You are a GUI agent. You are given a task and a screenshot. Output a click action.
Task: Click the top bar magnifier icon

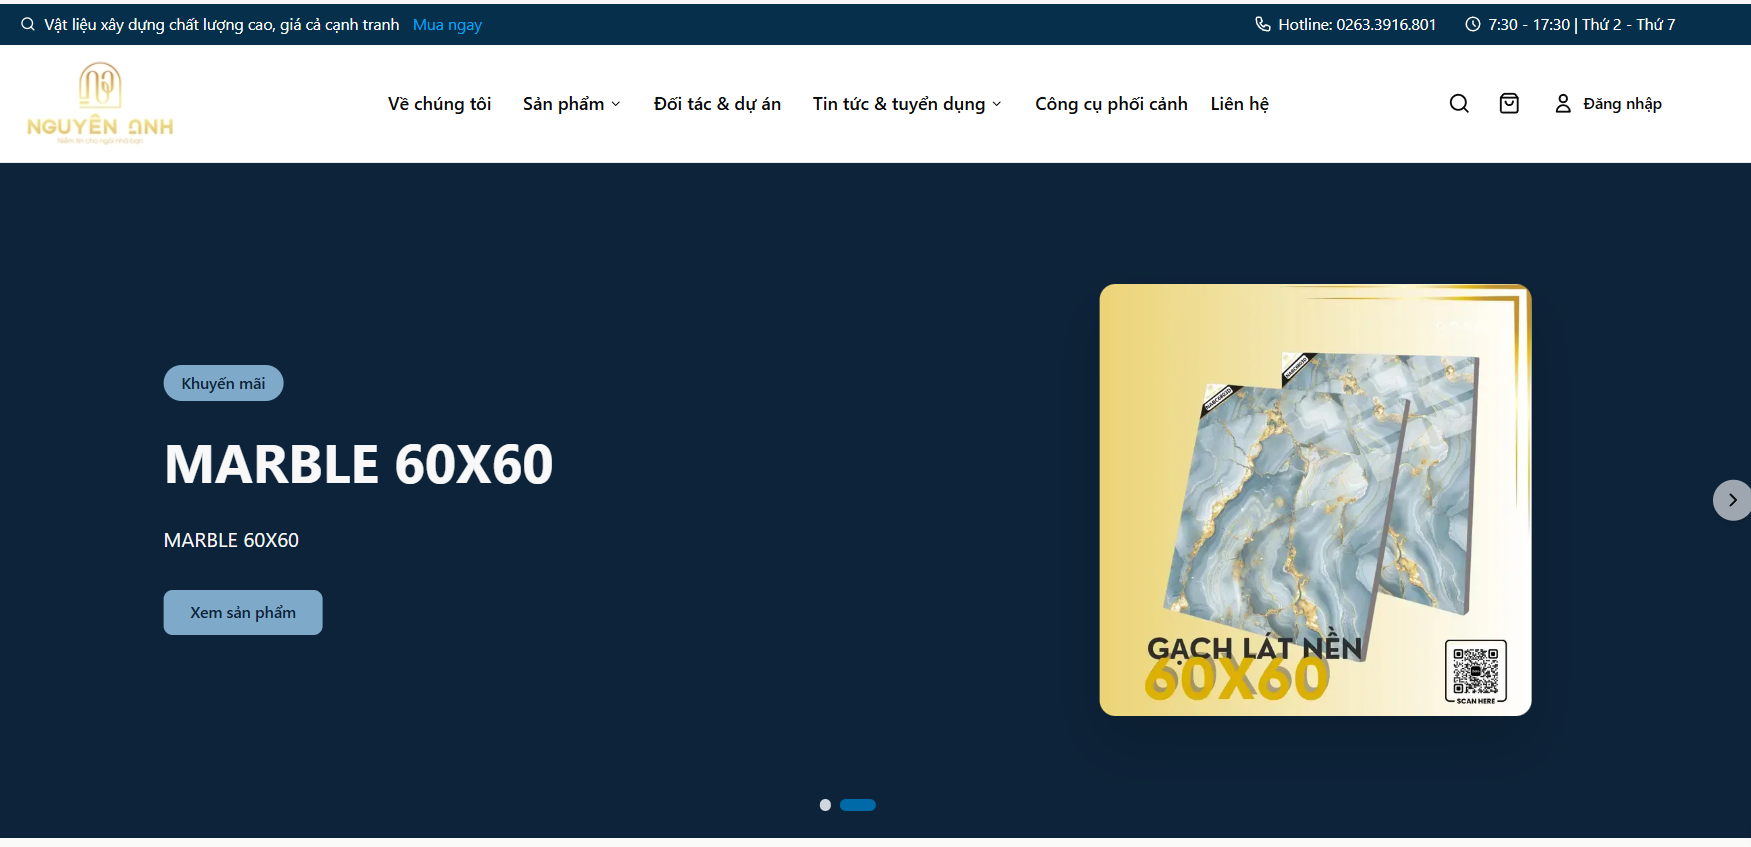28,24
